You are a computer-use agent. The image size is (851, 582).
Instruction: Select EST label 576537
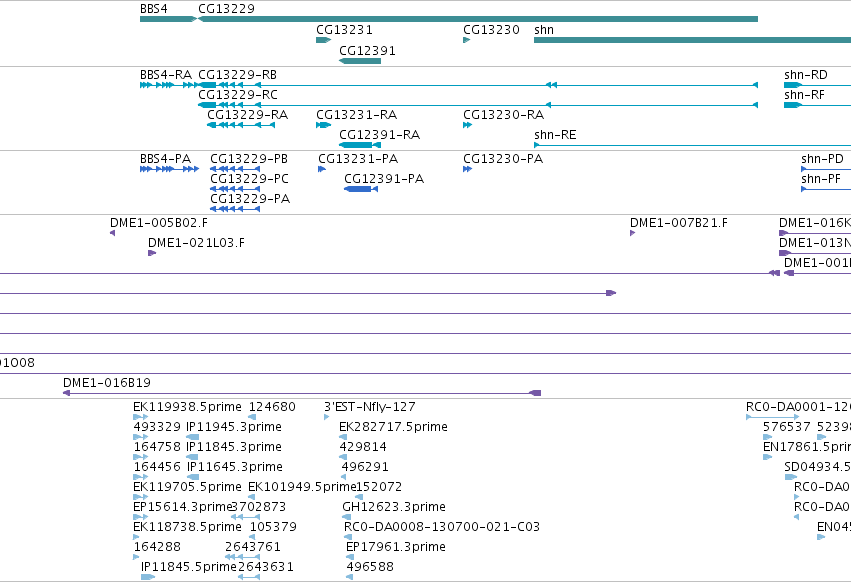point(787,427)
